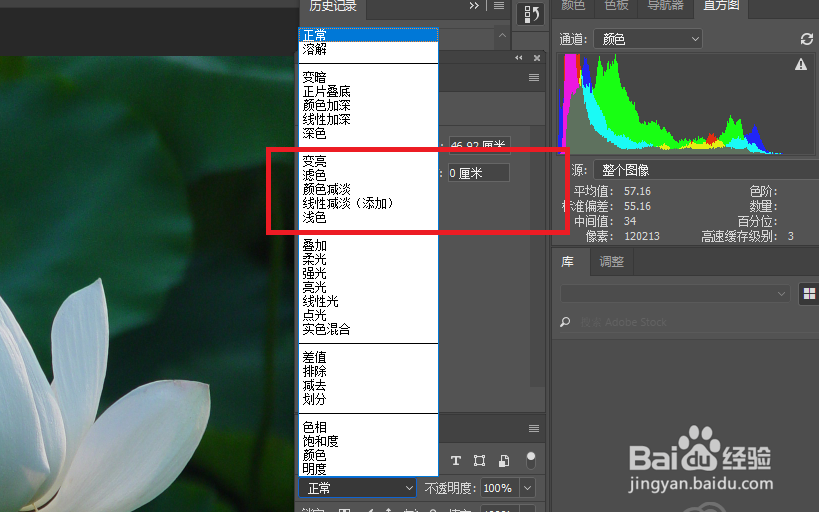Choose 颜色减淡 blend mode

coord(368,189)
